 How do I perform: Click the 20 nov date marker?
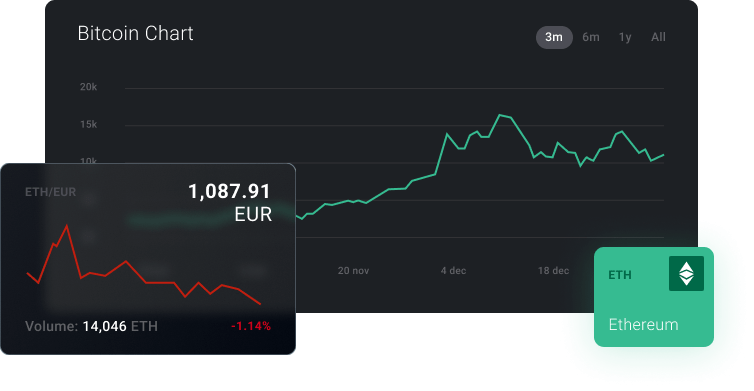pyautogui.click(x=353, y=271)
